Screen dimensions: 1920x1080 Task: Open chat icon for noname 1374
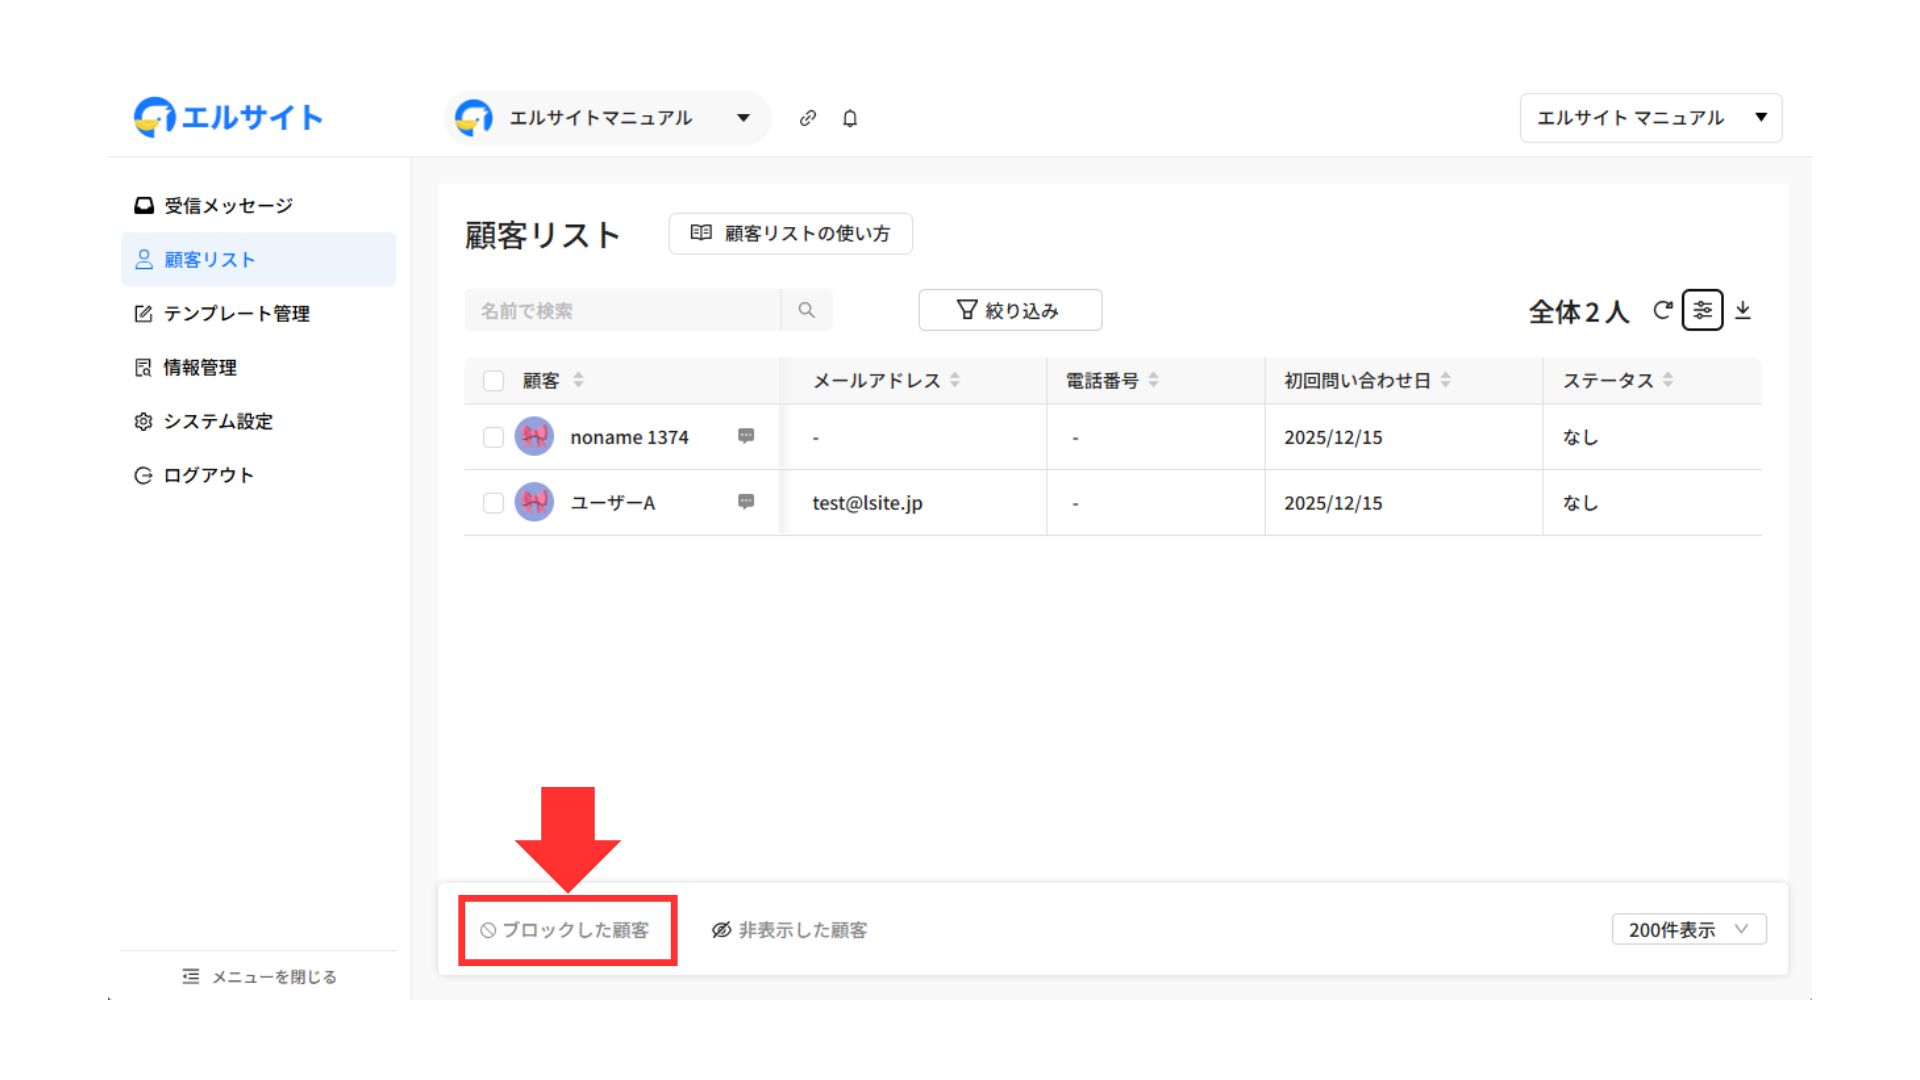point(746,436)
